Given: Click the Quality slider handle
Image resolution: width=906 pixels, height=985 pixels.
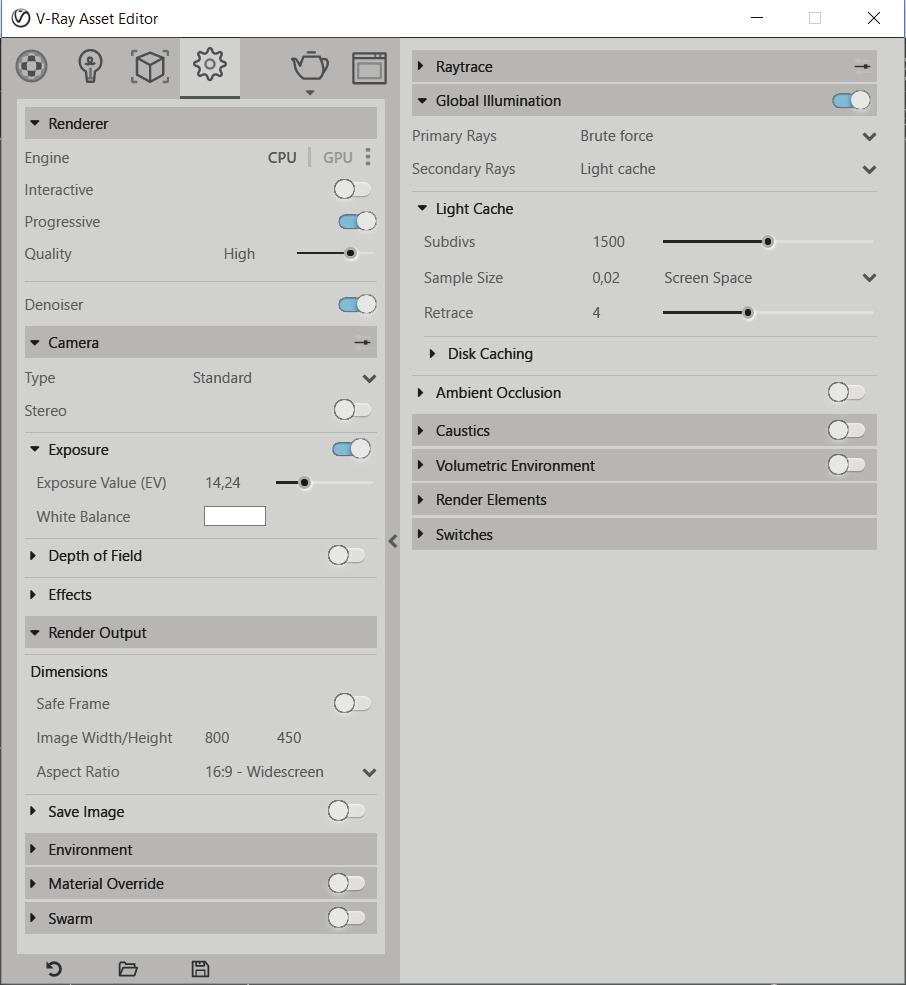Looking at the screenshot, I should pyautogui.click(x=351, y=253).
